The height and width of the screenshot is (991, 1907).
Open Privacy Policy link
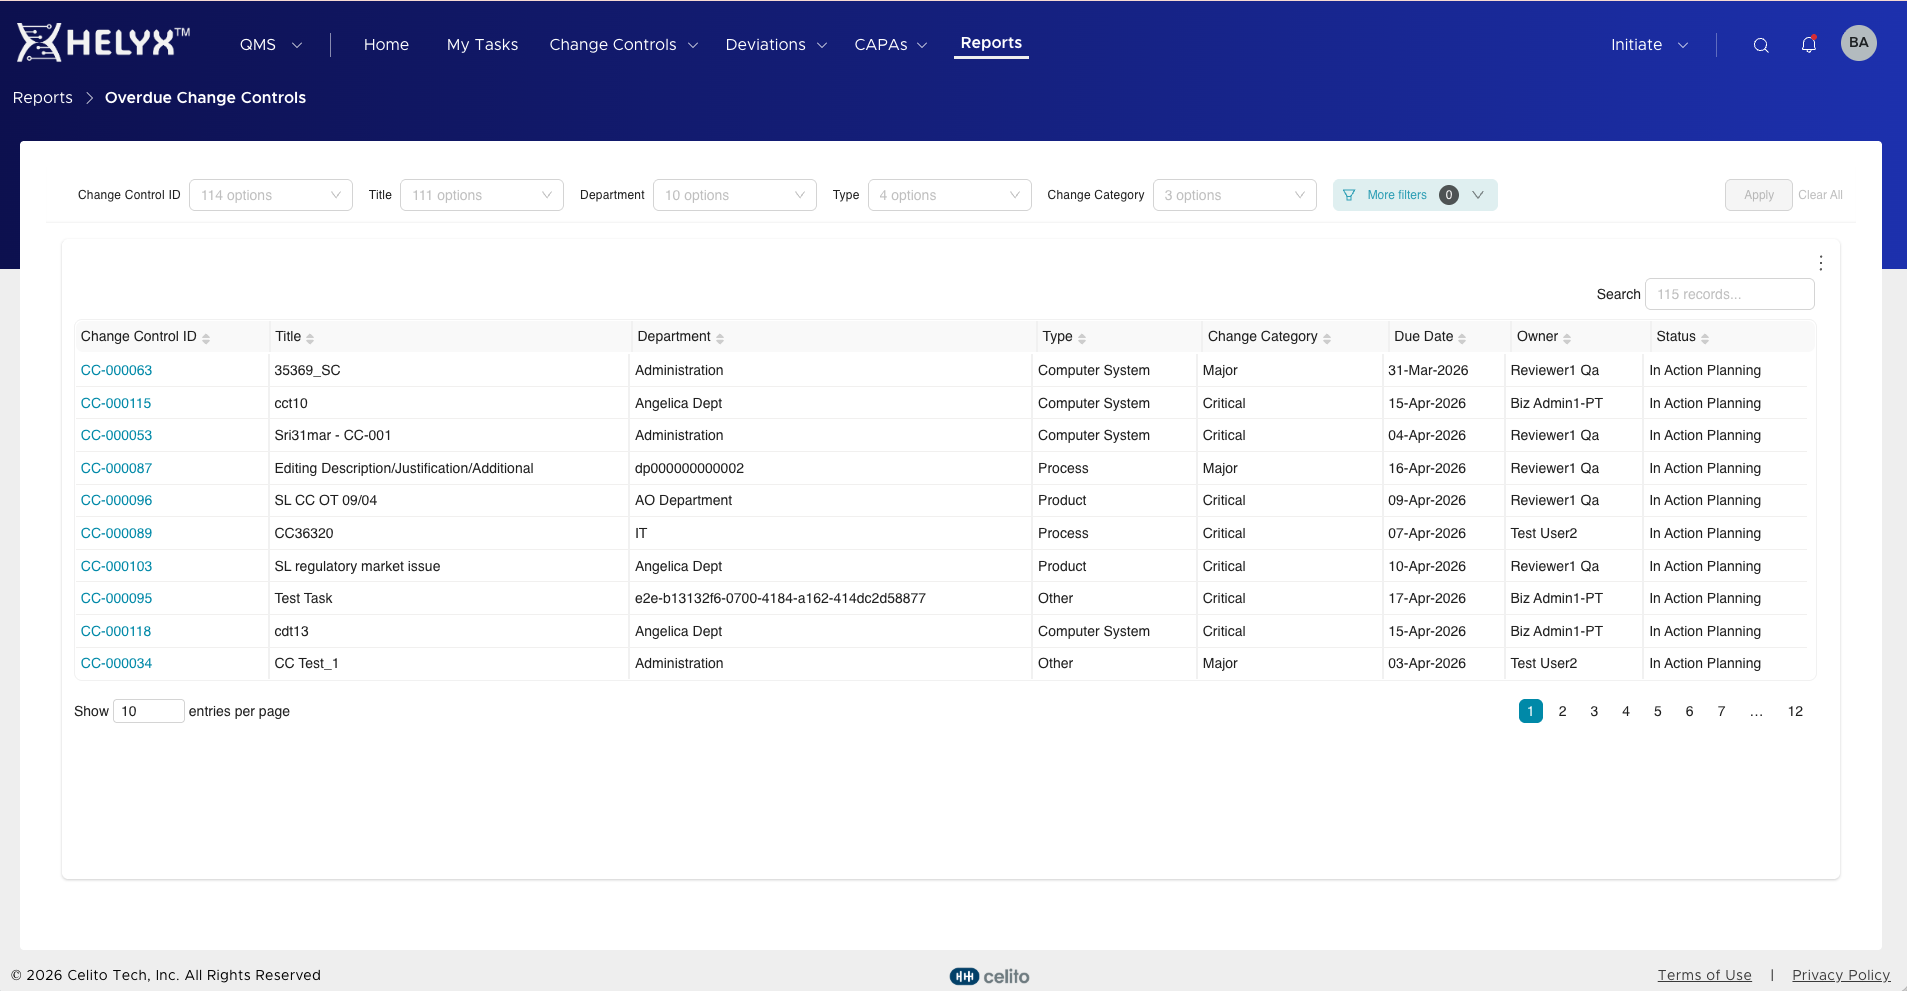[x=1841, y=975]
